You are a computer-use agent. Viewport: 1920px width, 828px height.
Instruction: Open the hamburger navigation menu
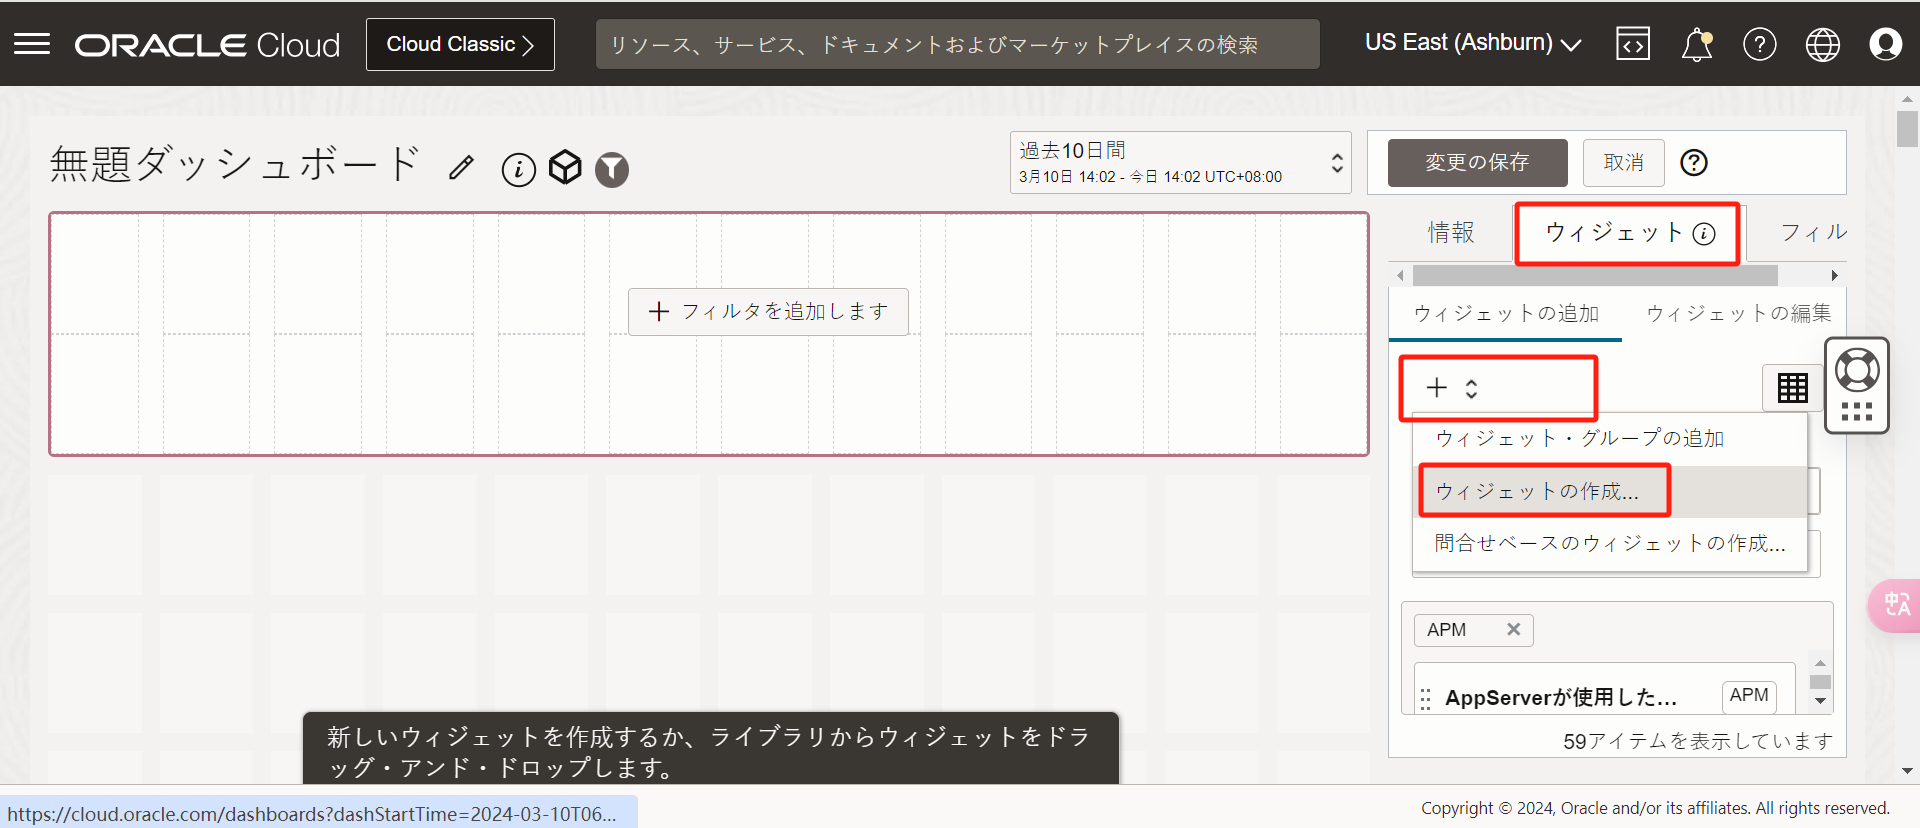coord(32,44)
